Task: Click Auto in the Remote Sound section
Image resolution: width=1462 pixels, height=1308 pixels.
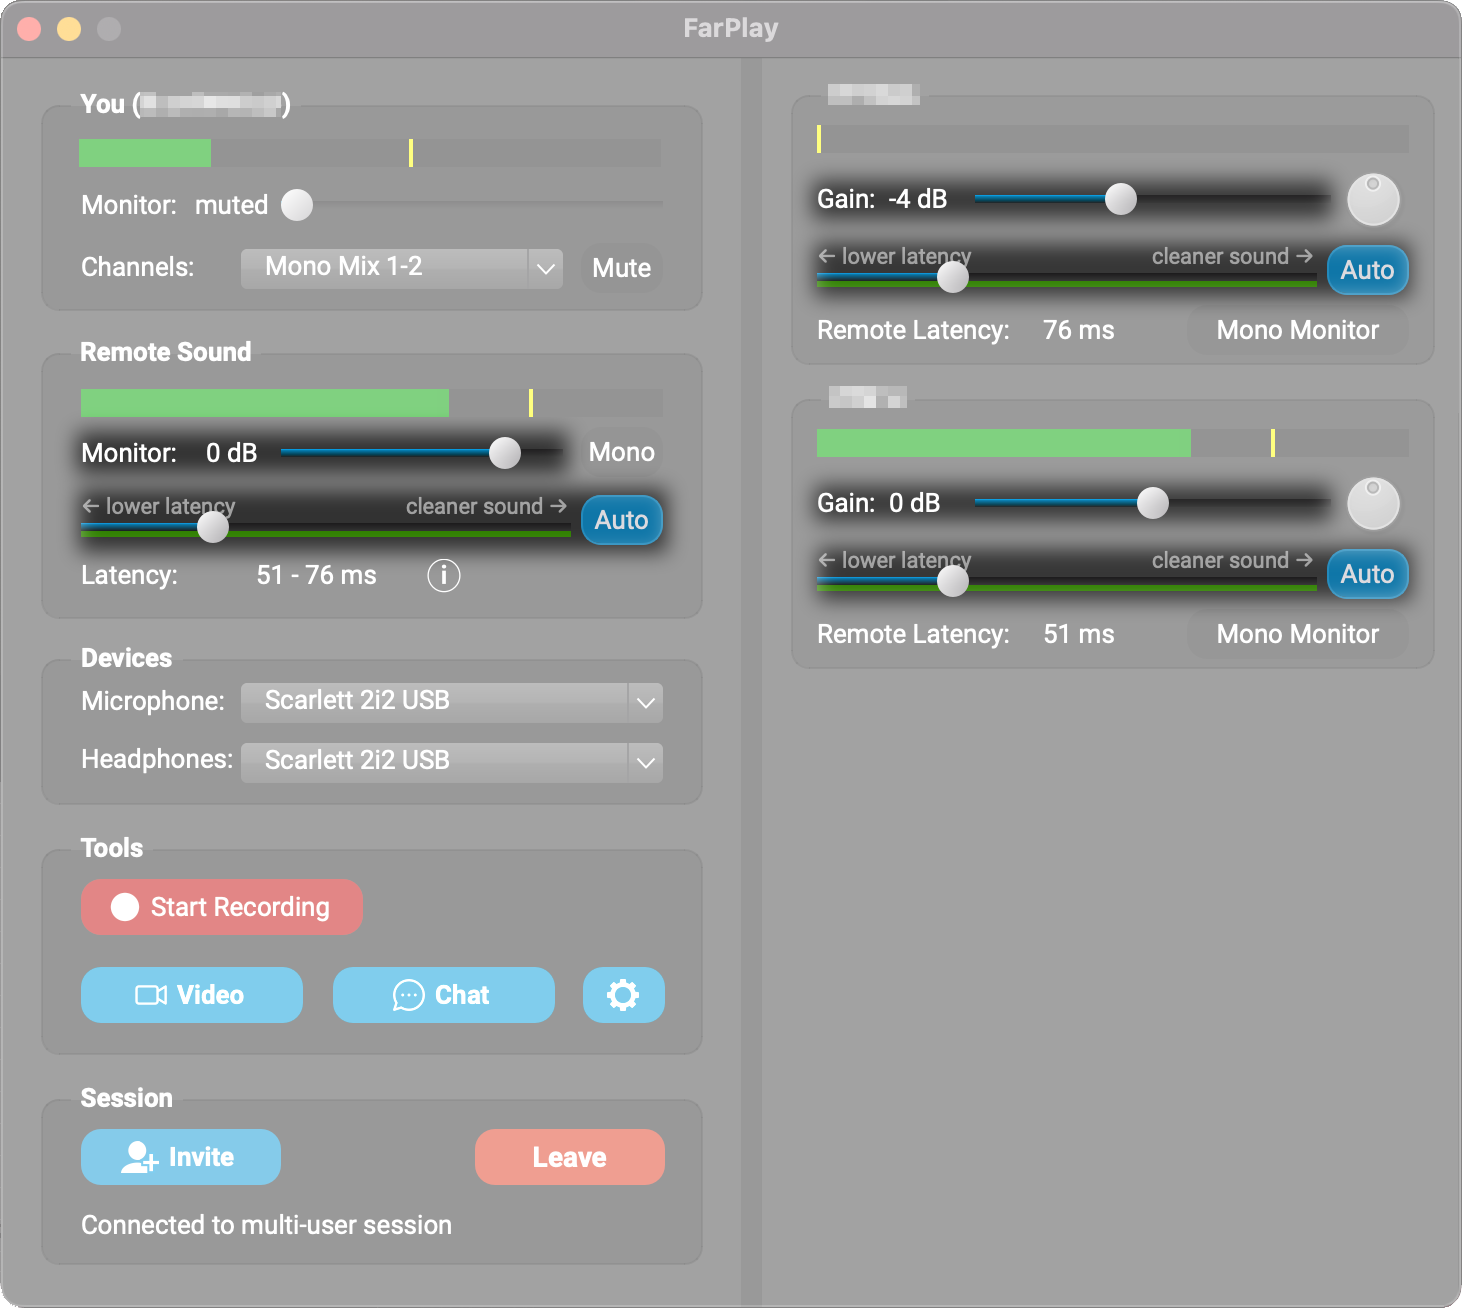Action: 621,520
